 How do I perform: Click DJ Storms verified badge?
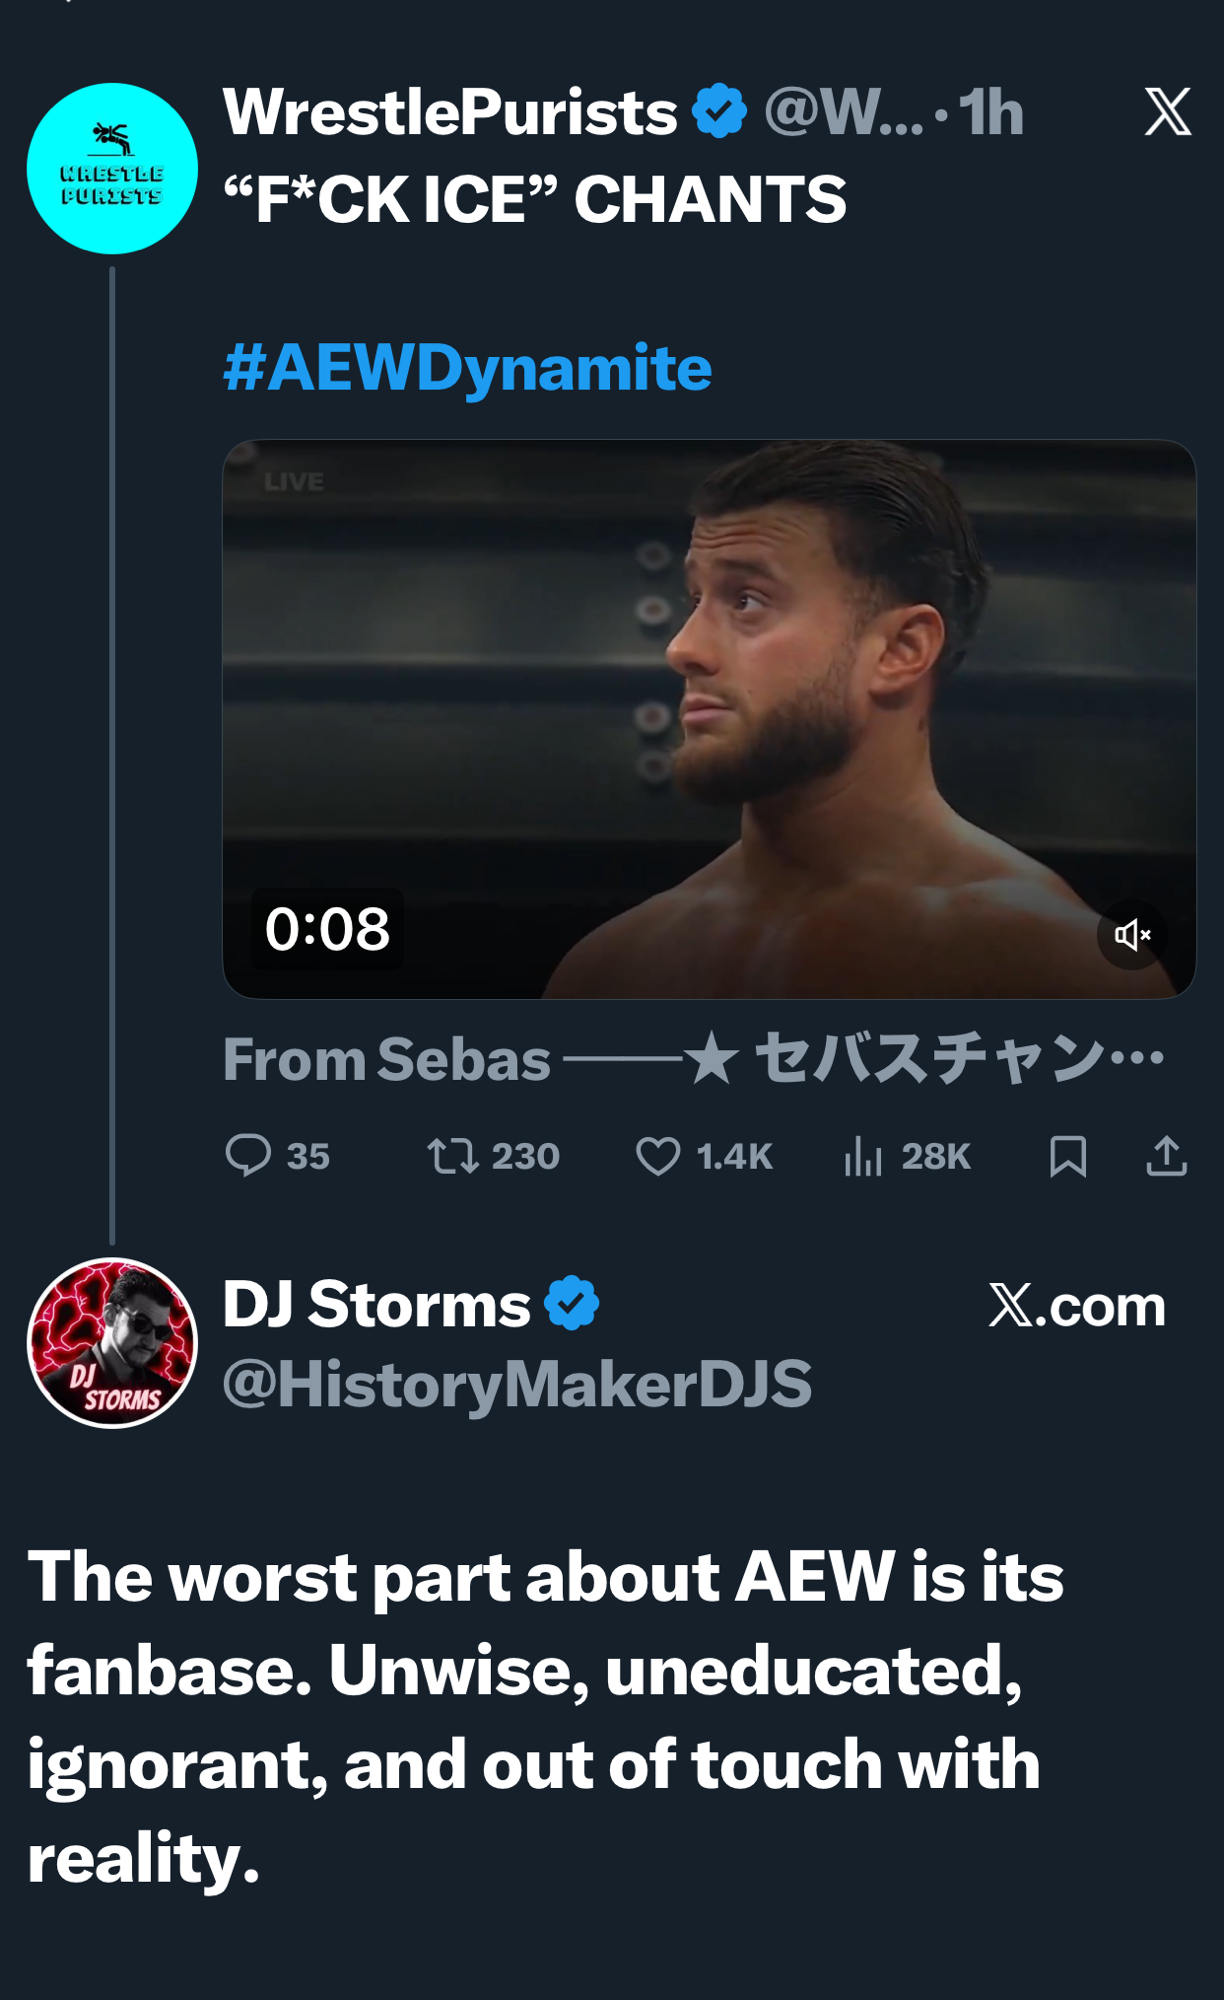click(572, 1303)
